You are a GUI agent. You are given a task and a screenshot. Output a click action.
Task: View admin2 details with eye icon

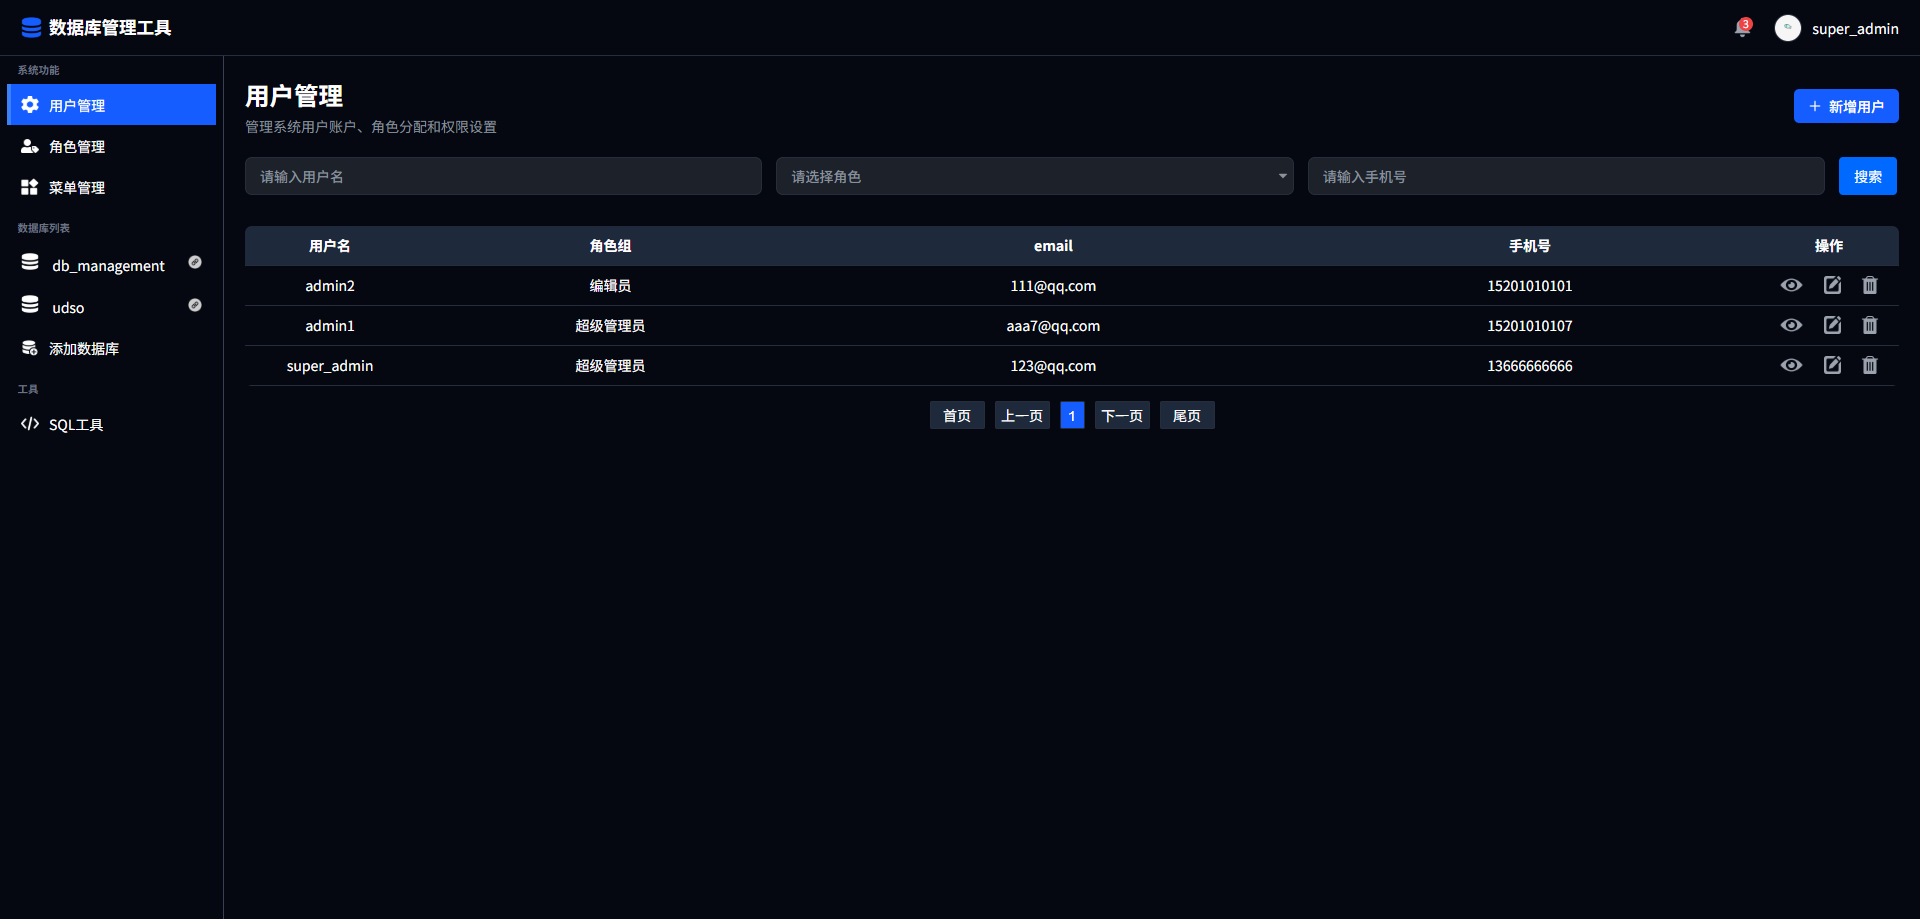[1791, 285]
